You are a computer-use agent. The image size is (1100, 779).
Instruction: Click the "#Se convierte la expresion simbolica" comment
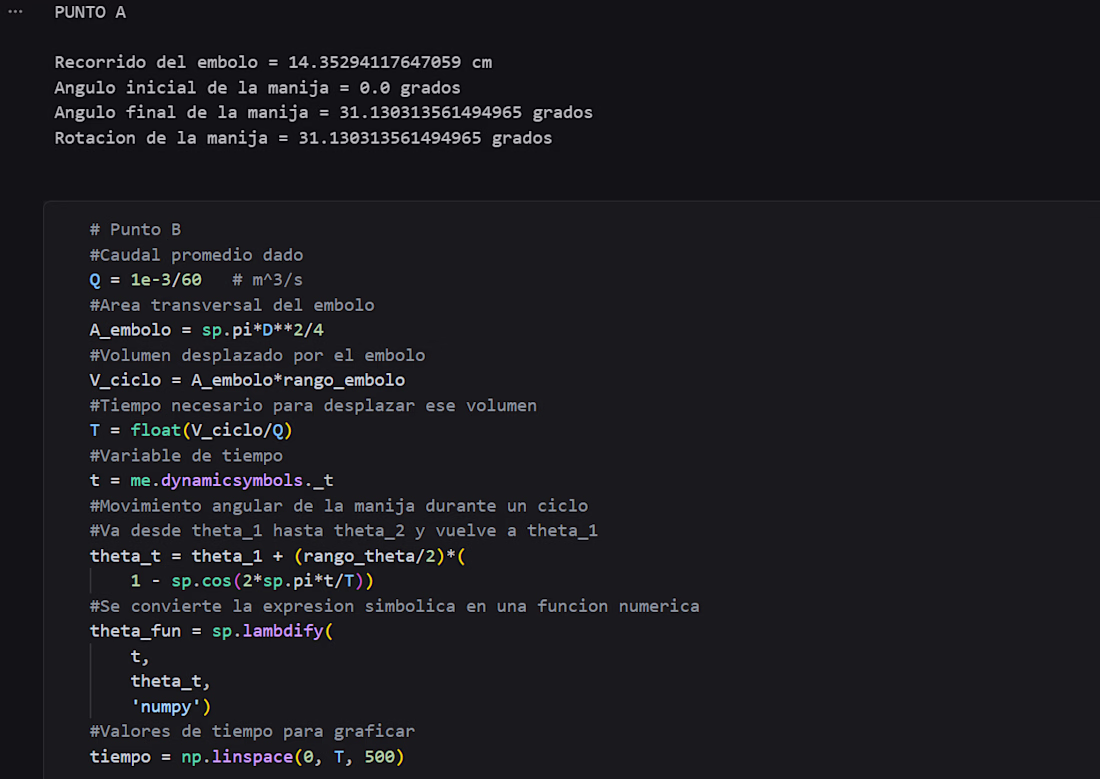pos(395,606)
